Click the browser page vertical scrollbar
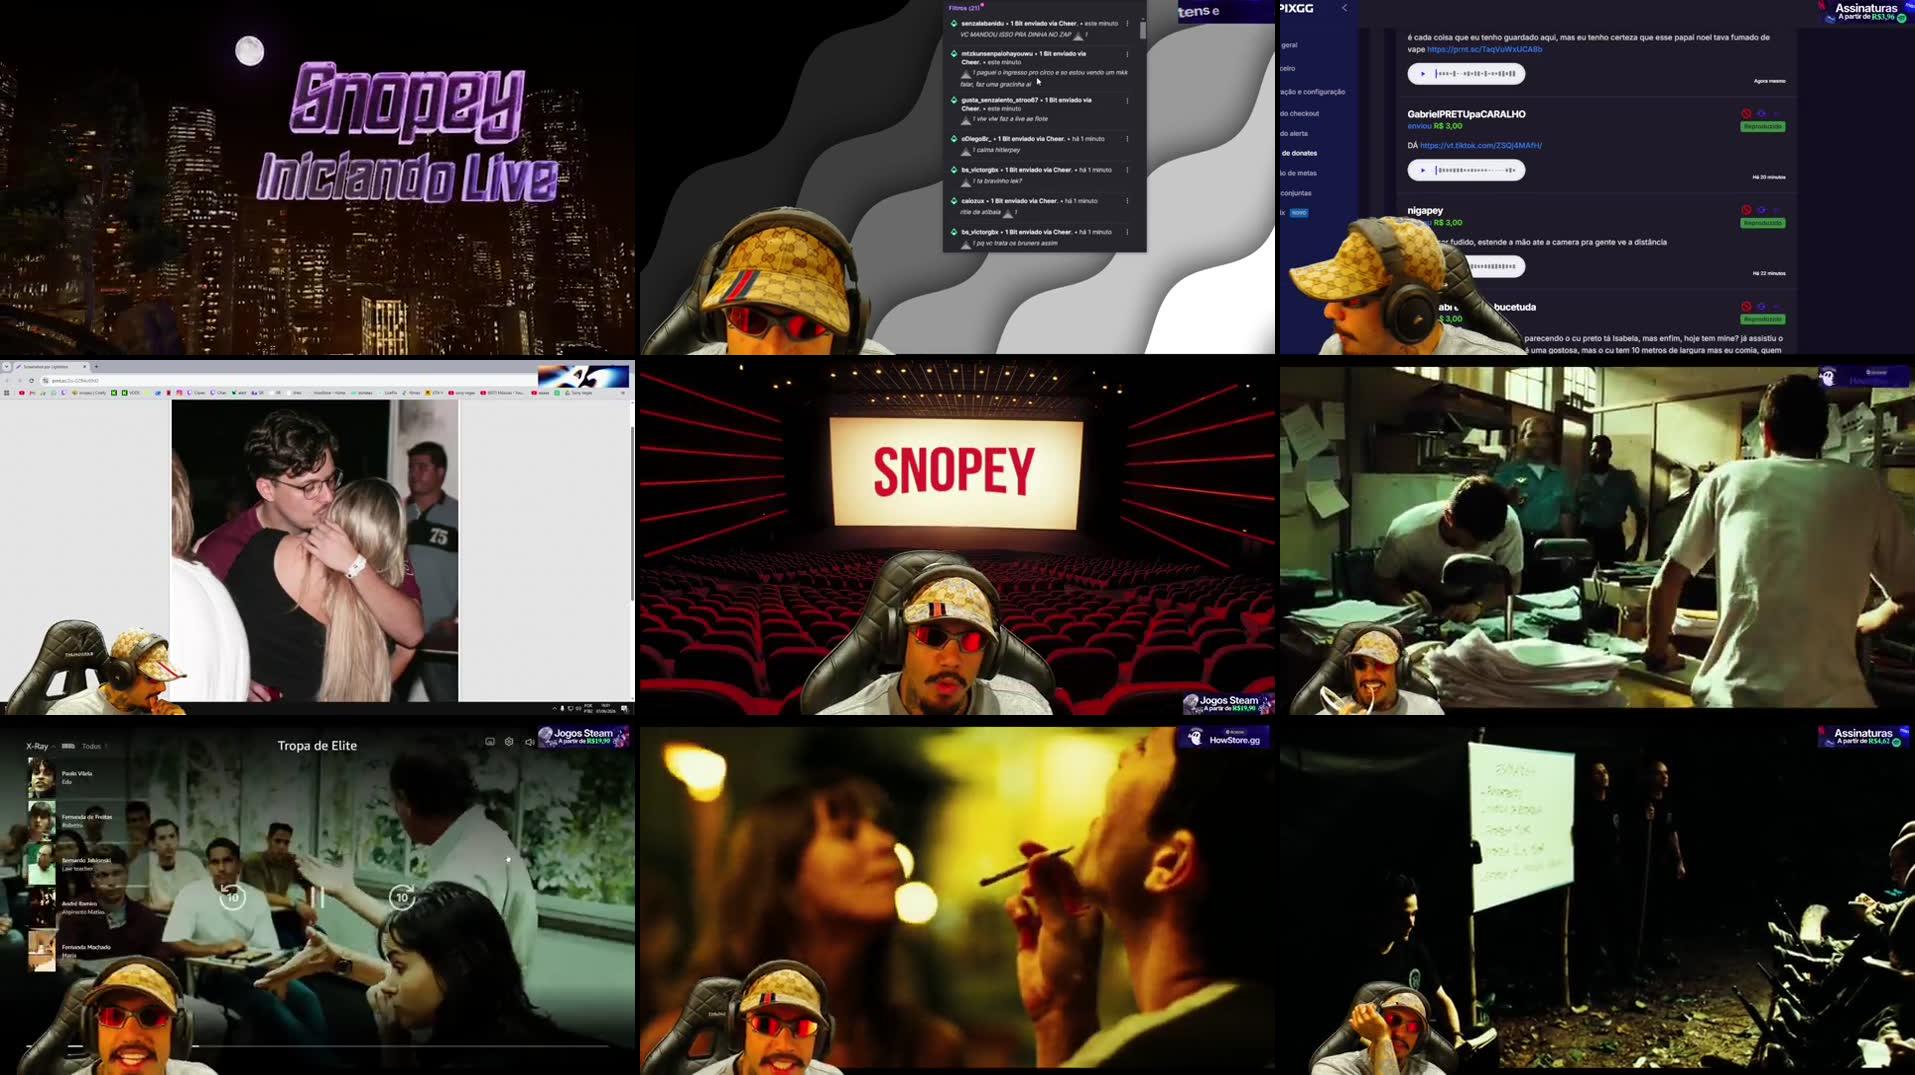This screenshot has height=1075, width=1915. click(x=631, y=512)
